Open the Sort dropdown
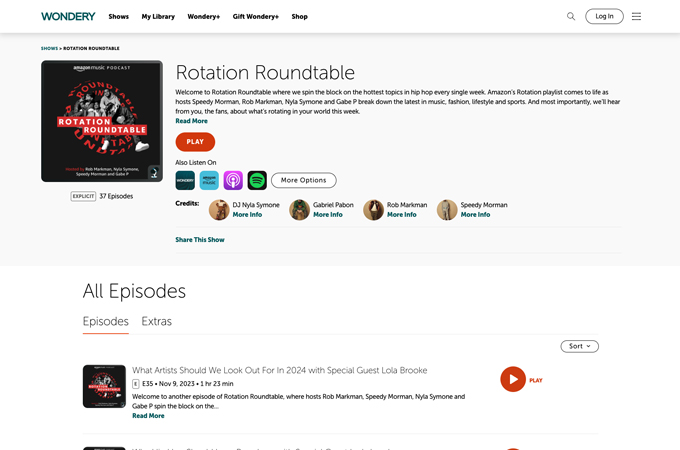This screenshot has width=680, height=450. (x=579, y=346)
